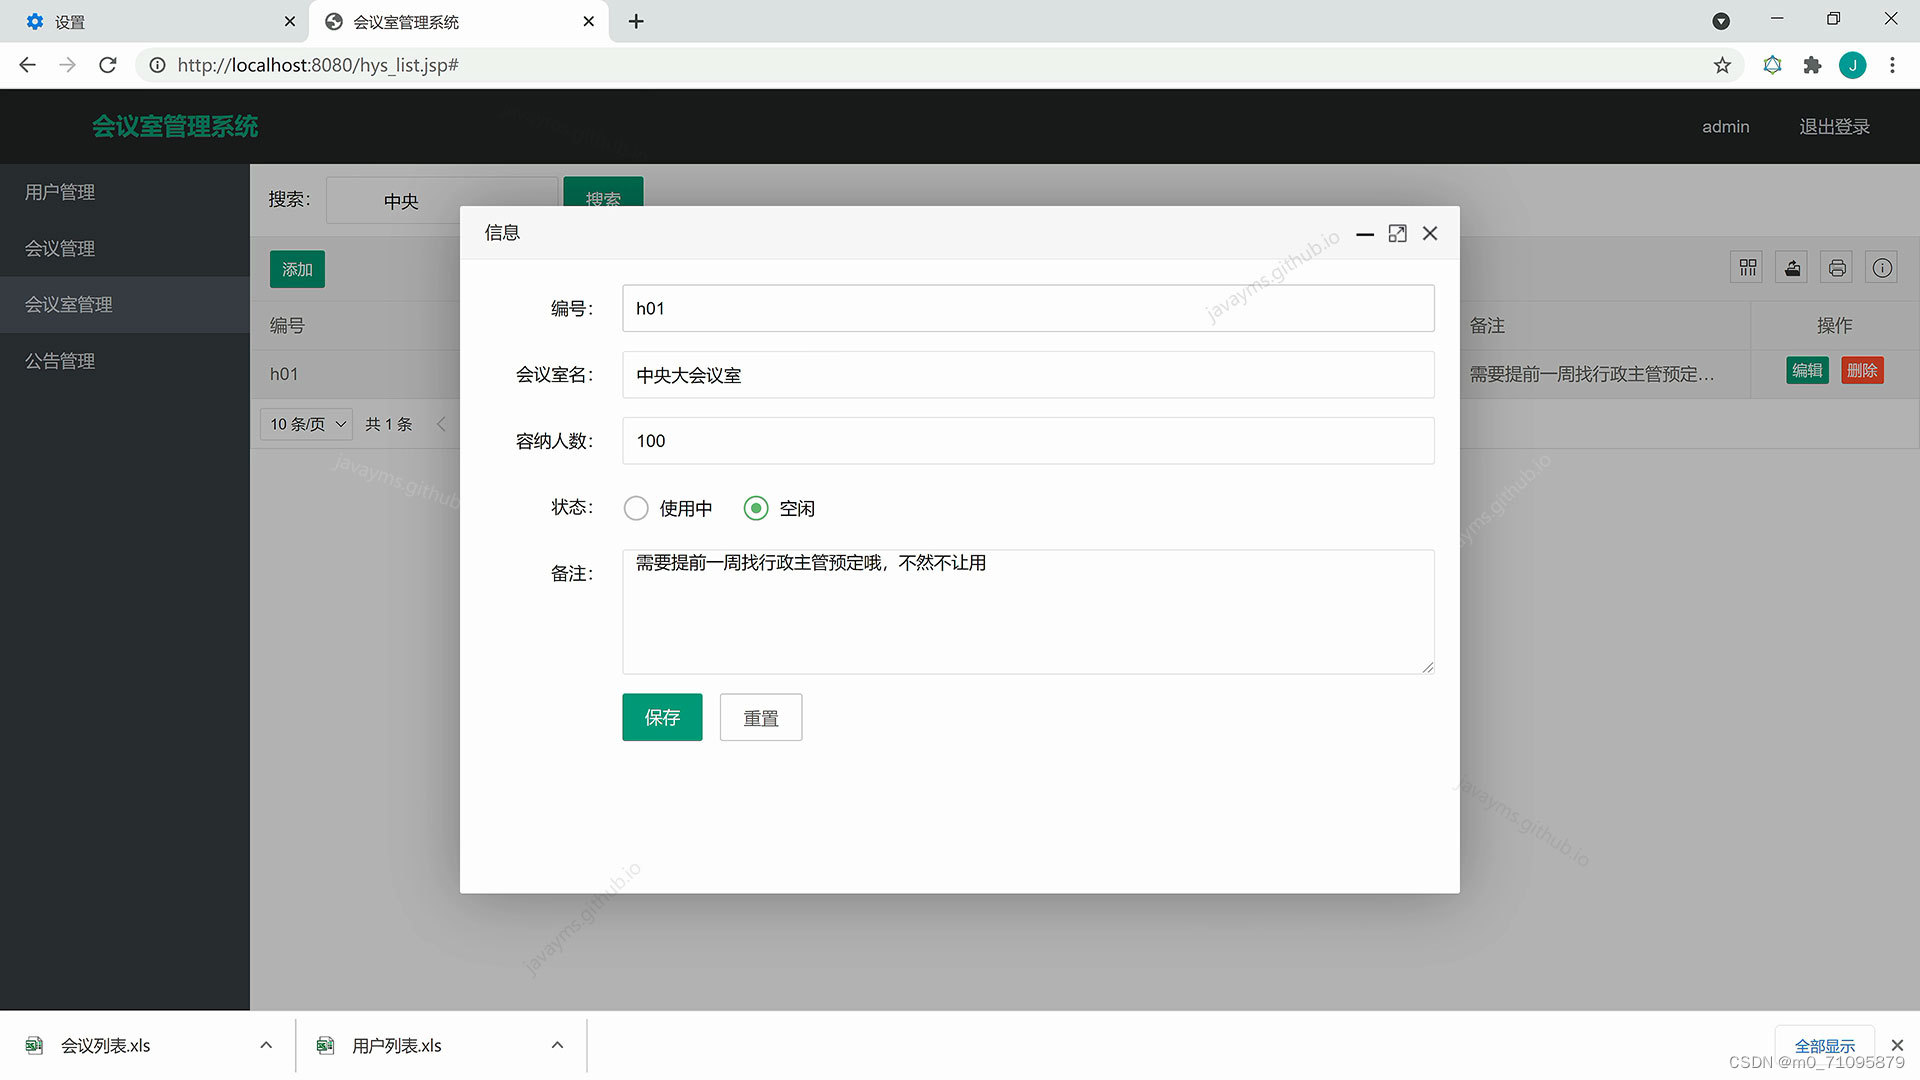Click the 会议室管理系统 logo title
Screen dimensions: 1920x1080
click(175, 127)
